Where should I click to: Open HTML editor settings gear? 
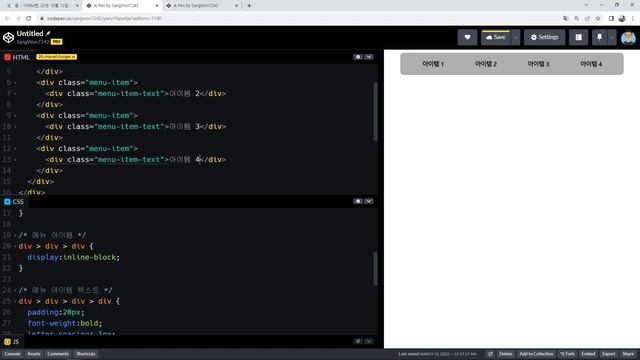point(358,57)
